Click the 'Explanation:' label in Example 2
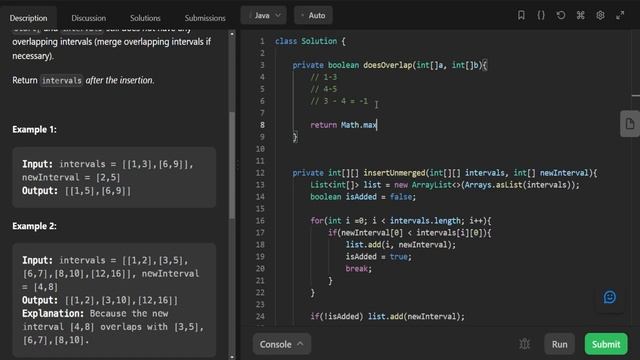Screen dimensions: 640x360 pos(53,313)
